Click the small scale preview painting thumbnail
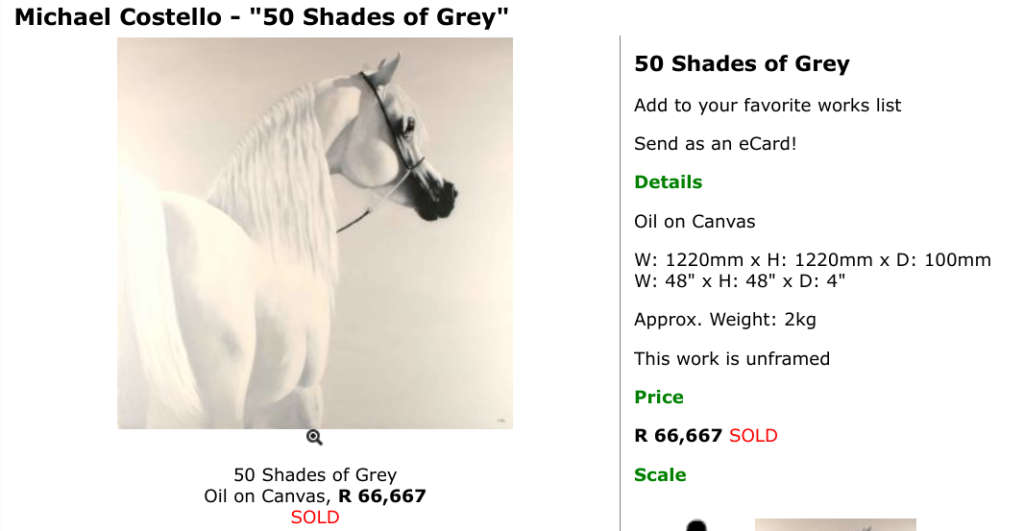Viewport: 1024px width, 531px height. coord(834,524)
